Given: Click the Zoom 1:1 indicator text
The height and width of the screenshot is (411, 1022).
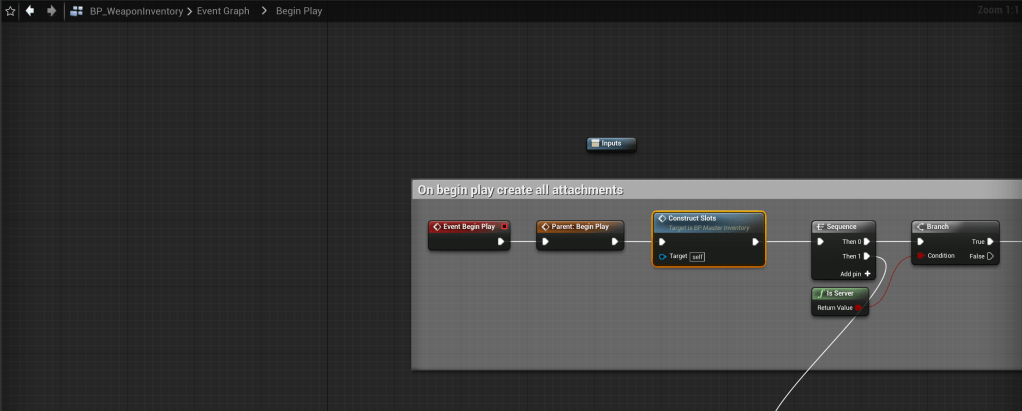Looking at the screenshot, I should tap(997, 10).
